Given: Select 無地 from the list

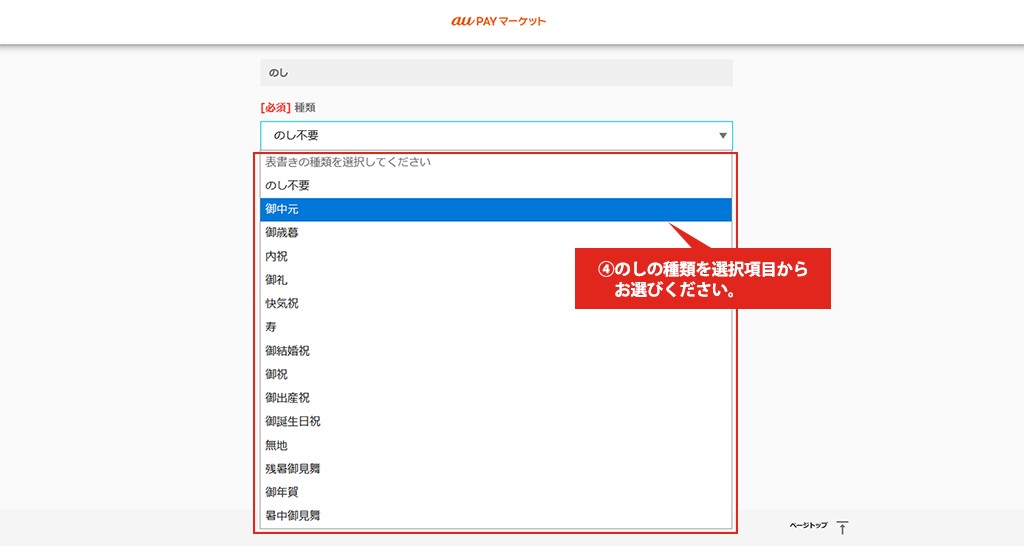Looking at the screenshot, I should (x=496, y=445).
